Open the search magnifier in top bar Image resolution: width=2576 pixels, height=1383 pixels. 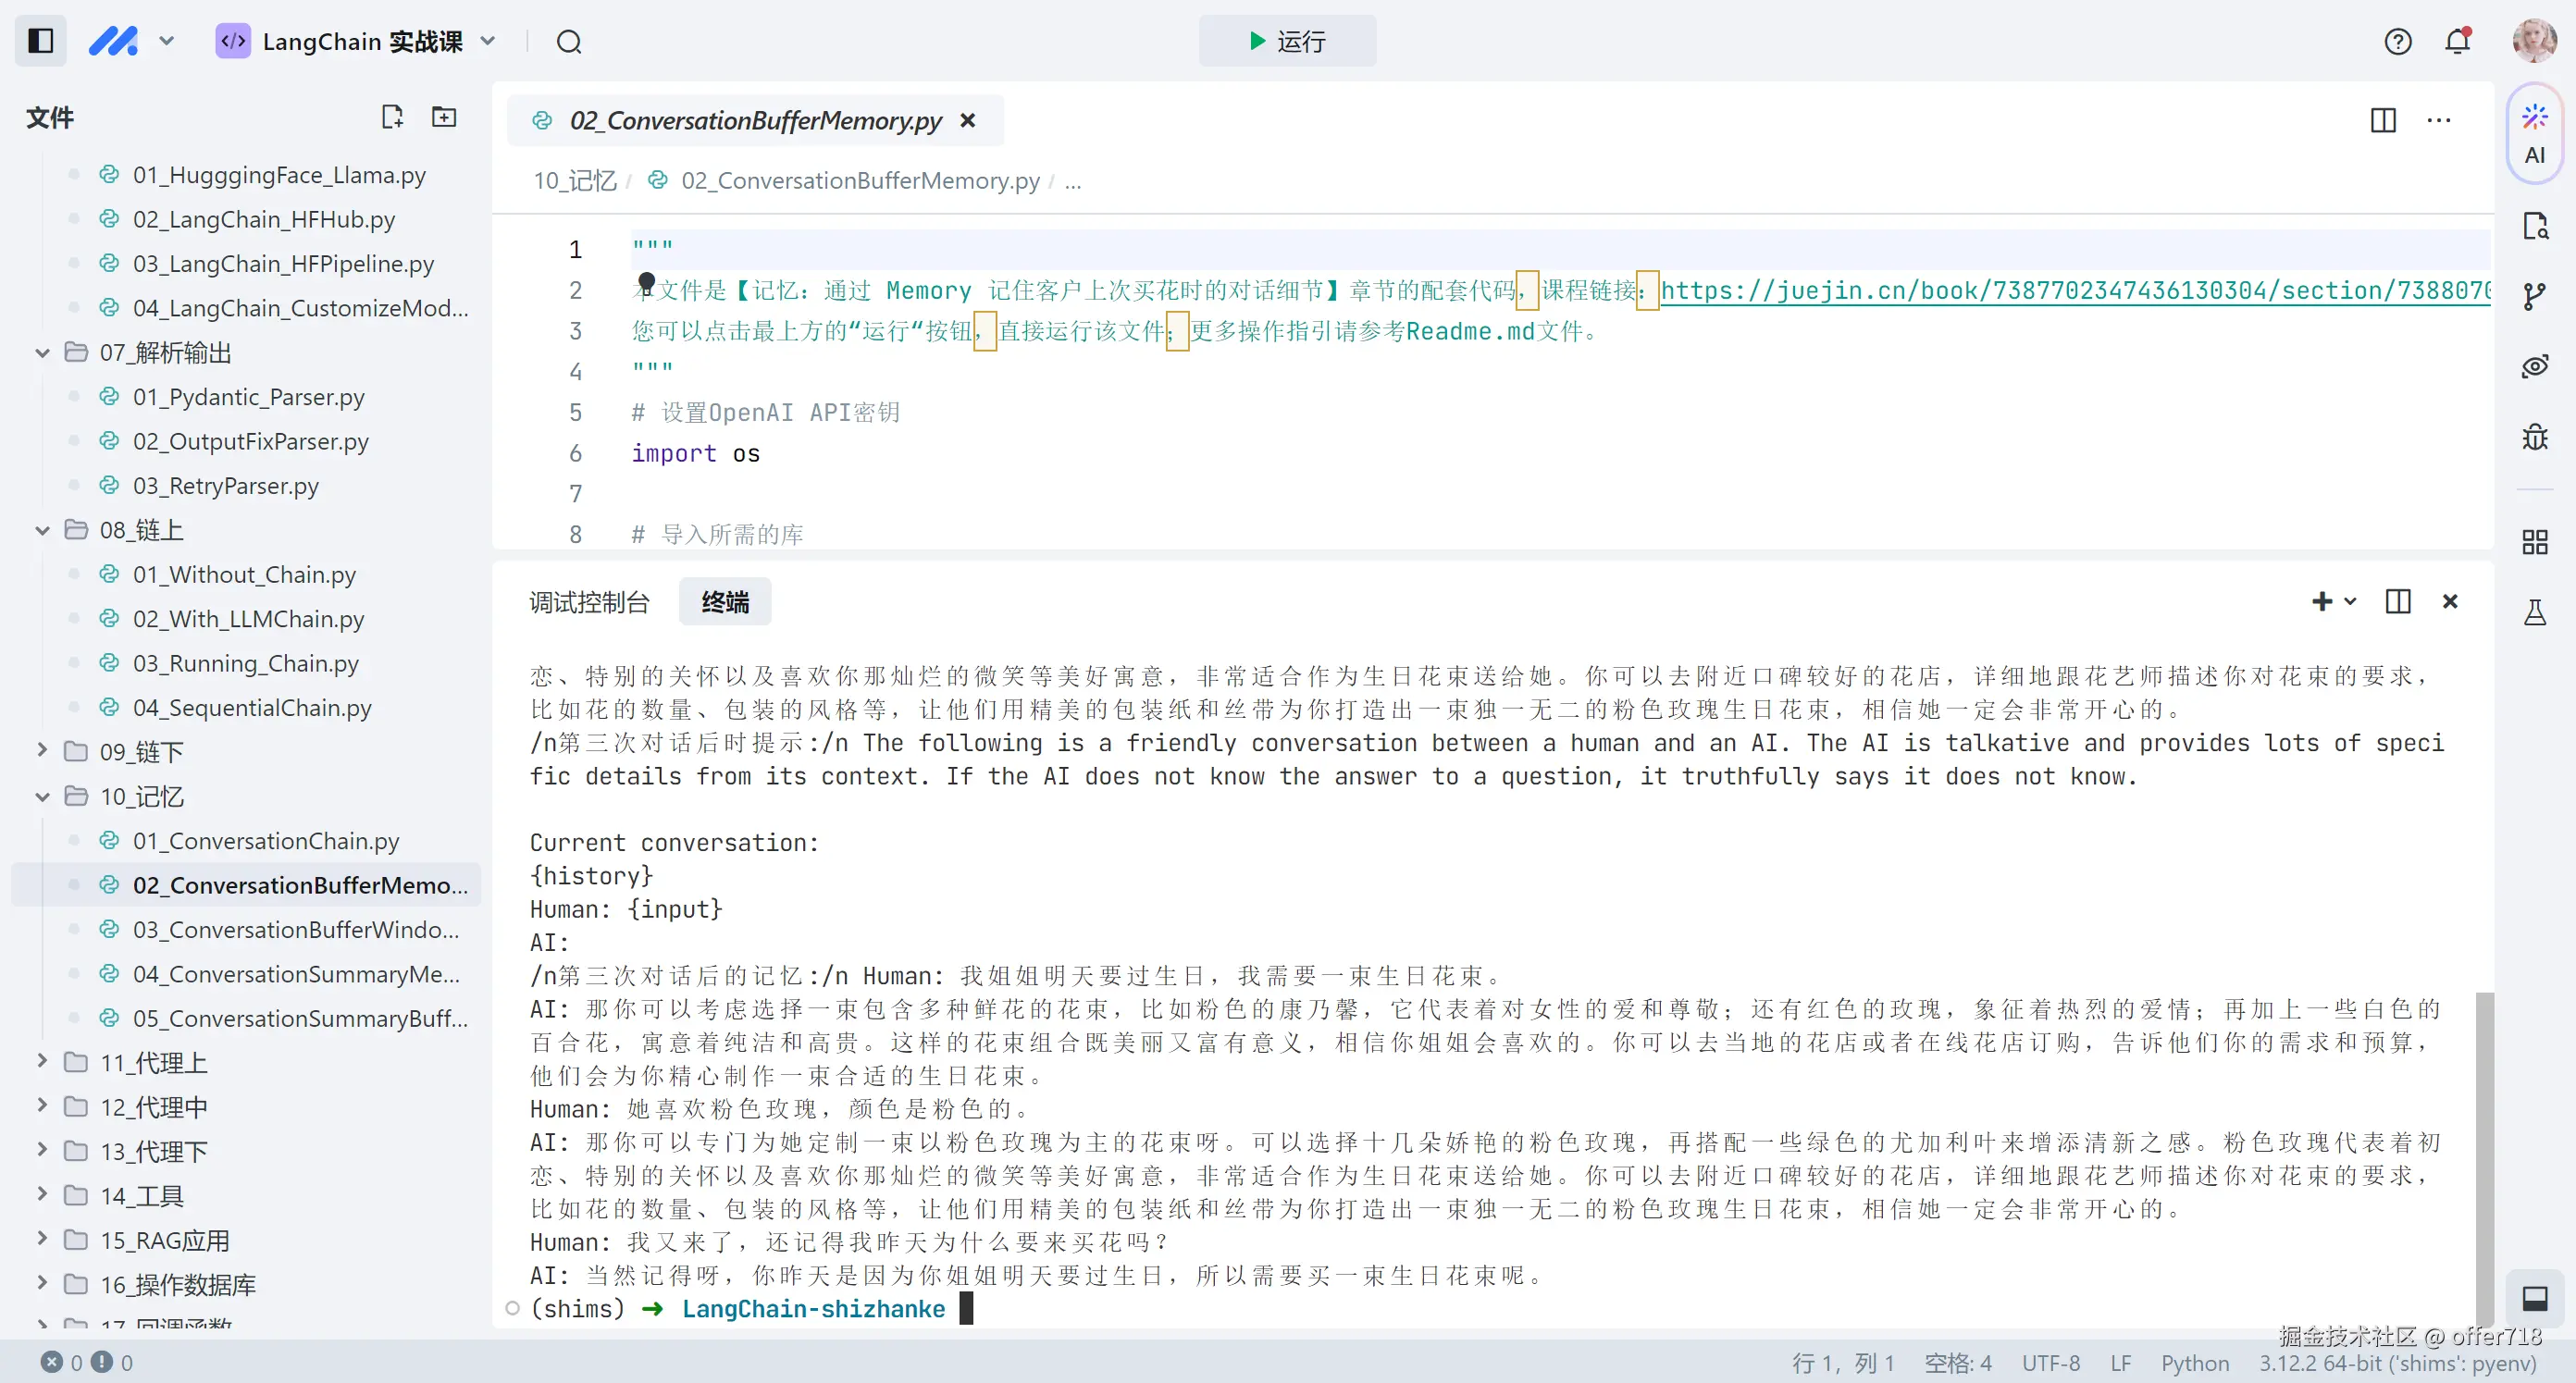(569, 42)
